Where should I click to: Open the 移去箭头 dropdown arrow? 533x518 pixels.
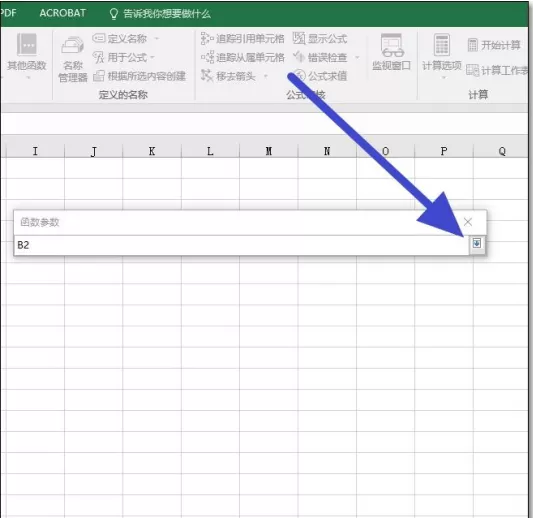click(x=265, y=76)
